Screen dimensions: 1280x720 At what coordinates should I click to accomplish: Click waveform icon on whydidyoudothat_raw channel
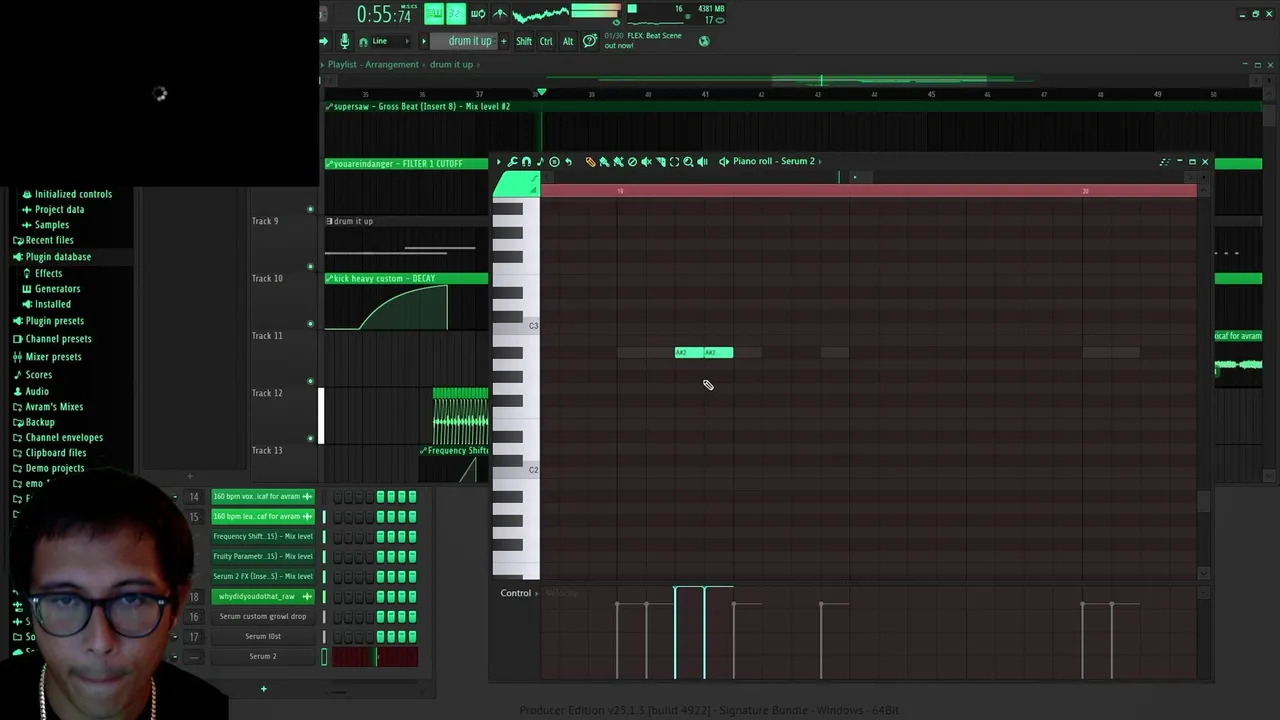pos(307,596)
